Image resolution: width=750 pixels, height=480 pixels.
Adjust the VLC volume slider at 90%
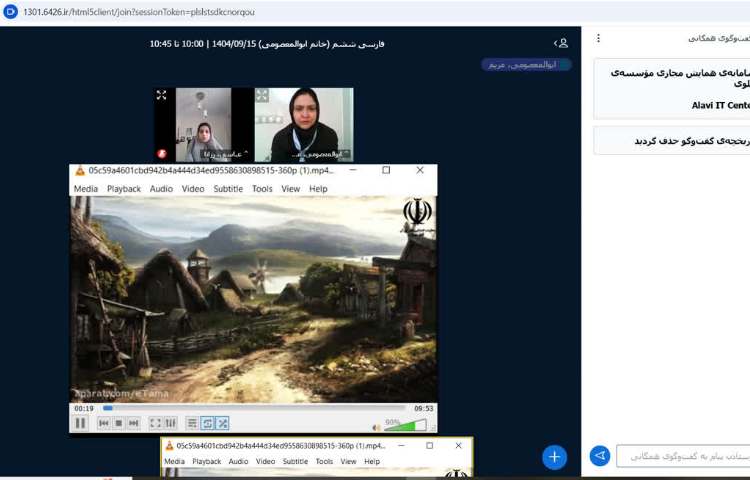click(x=406, y=425)
